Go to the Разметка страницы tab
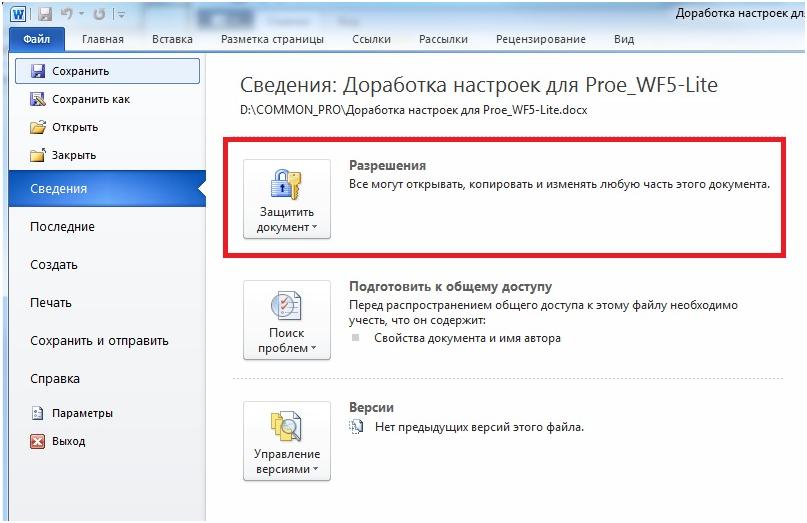This screenshot has height=523, width=807. (x=272, y=39)
